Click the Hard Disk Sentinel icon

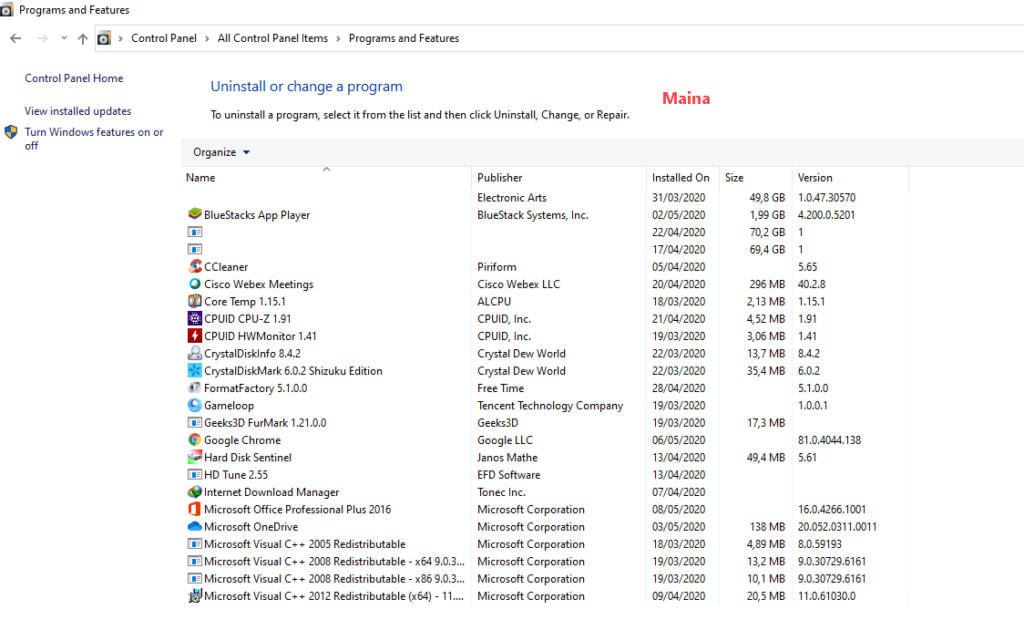(x=194, y=457)
